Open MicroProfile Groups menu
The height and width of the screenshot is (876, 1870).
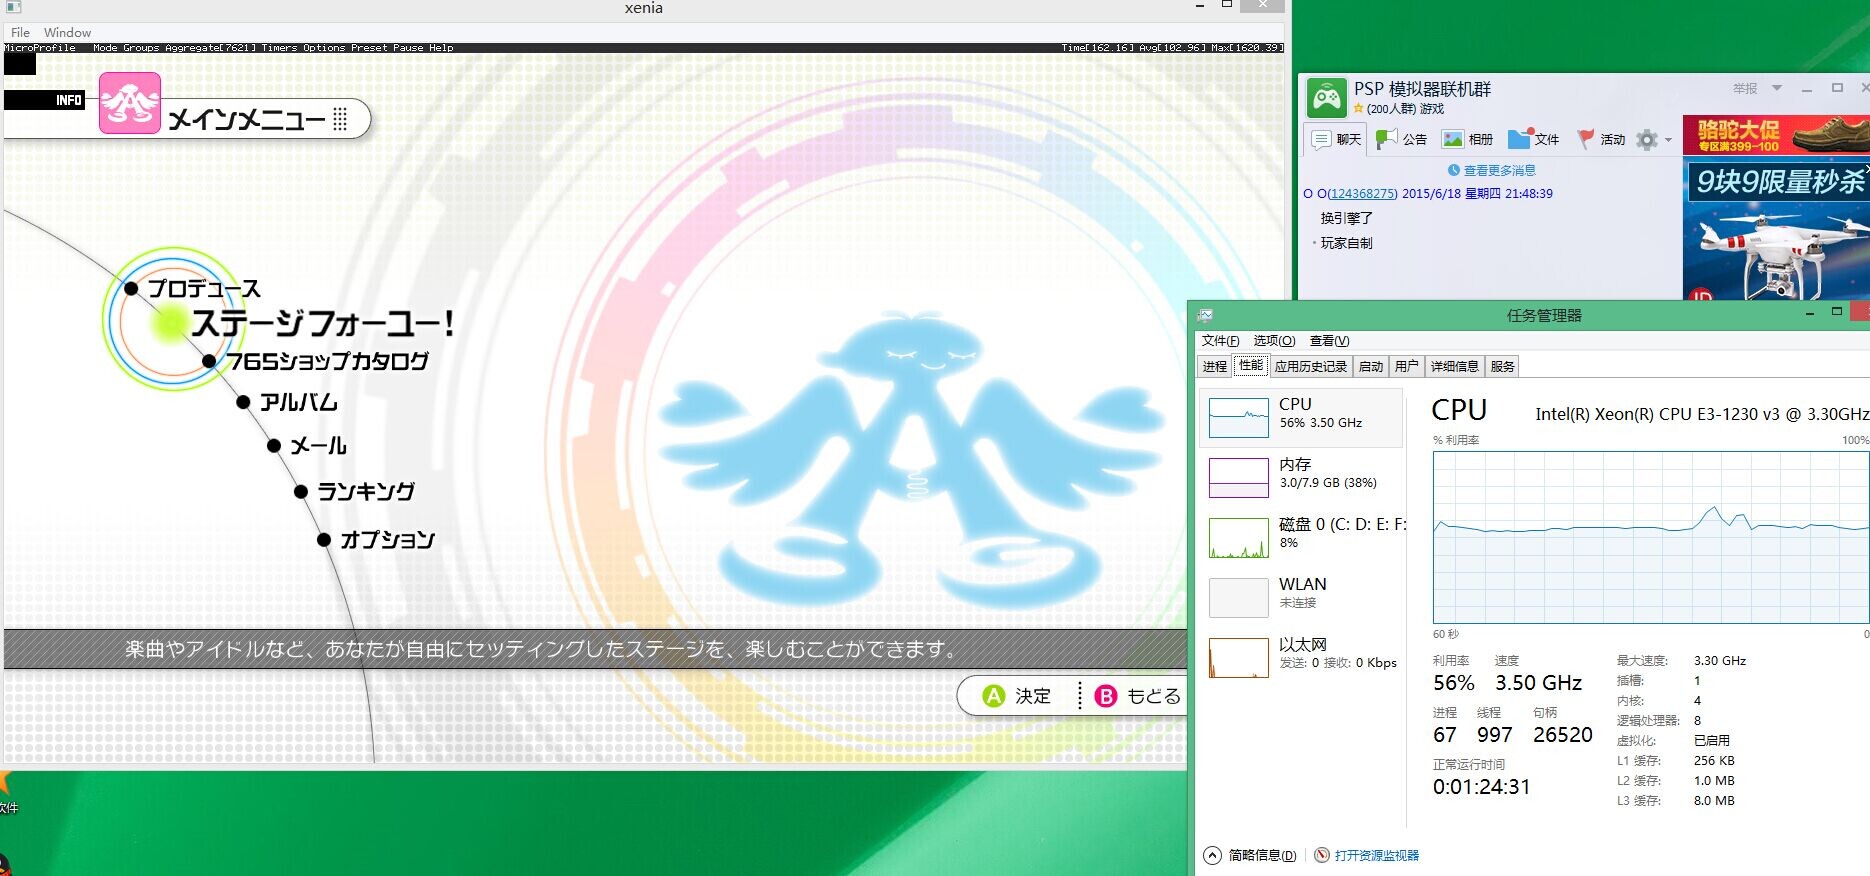click(x=141, y=48)
